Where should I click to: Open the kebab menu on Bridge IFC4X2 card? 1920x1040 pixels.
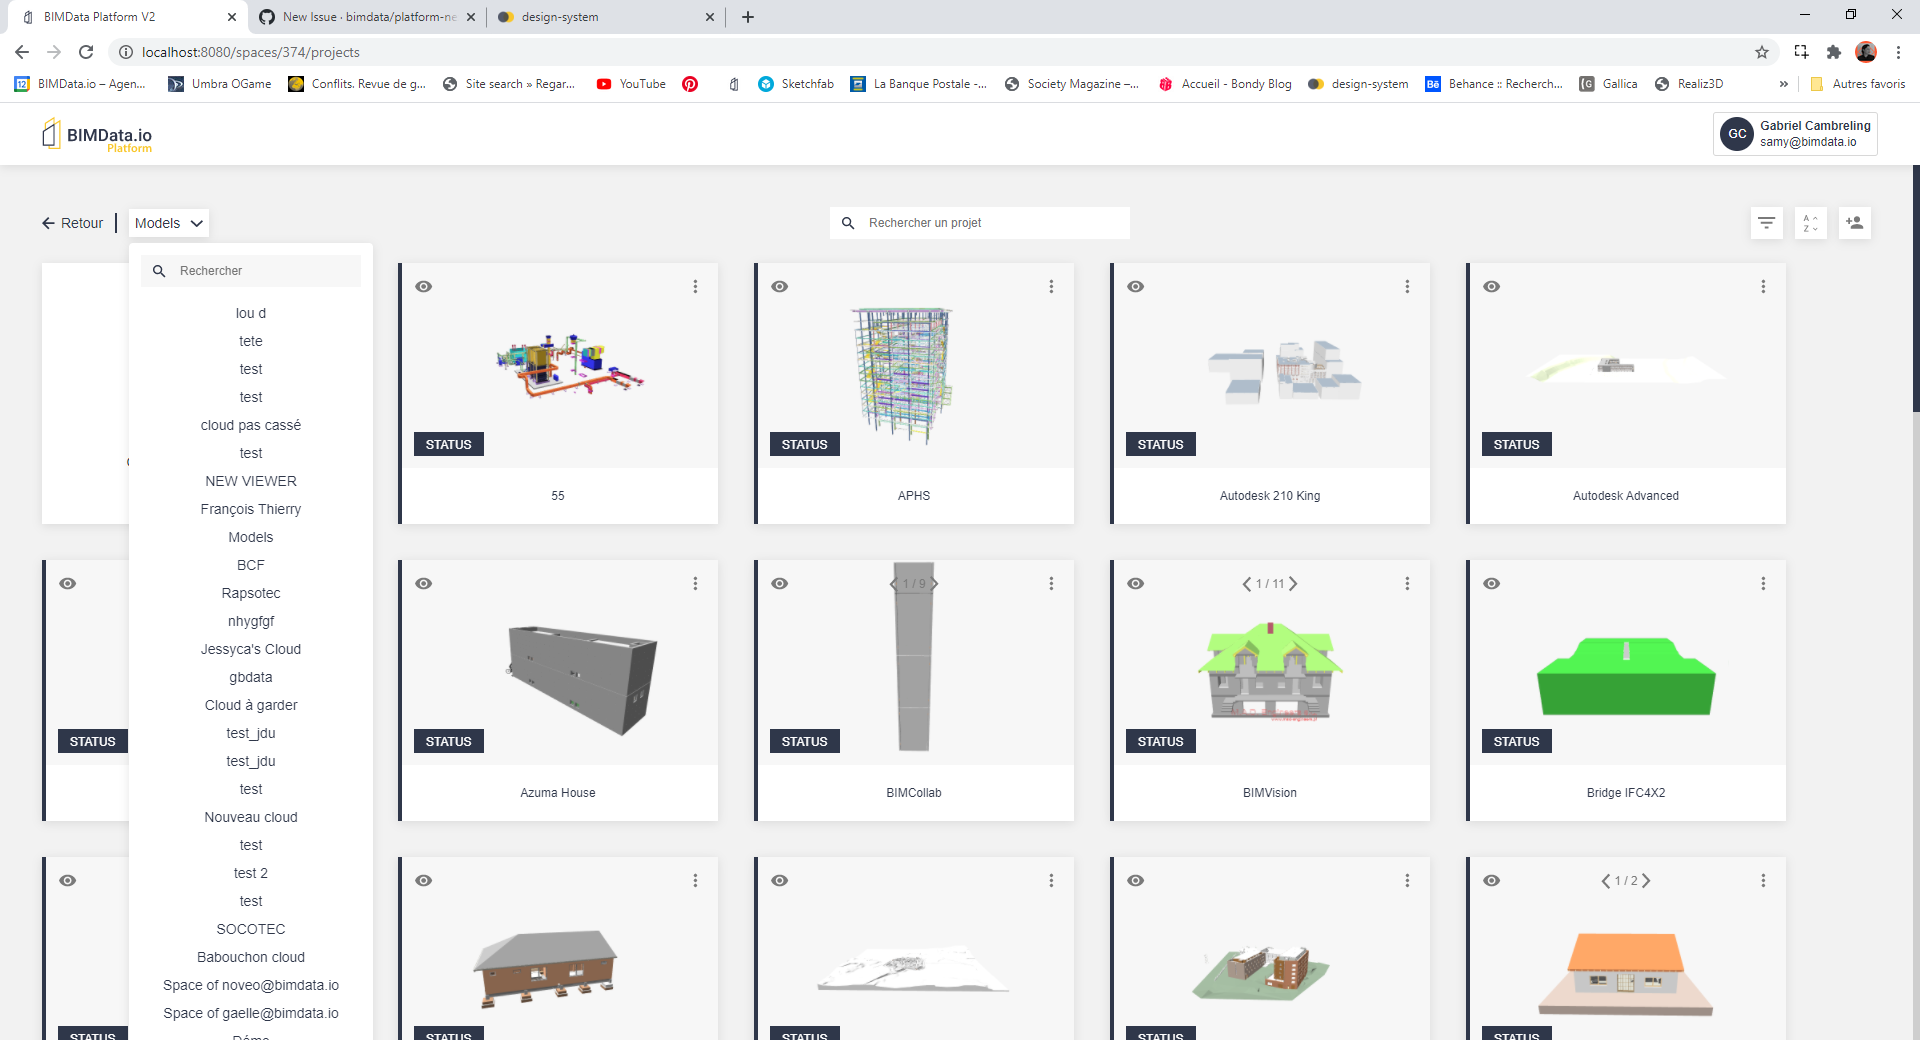pyautogui.click(x=1763, y=583)
